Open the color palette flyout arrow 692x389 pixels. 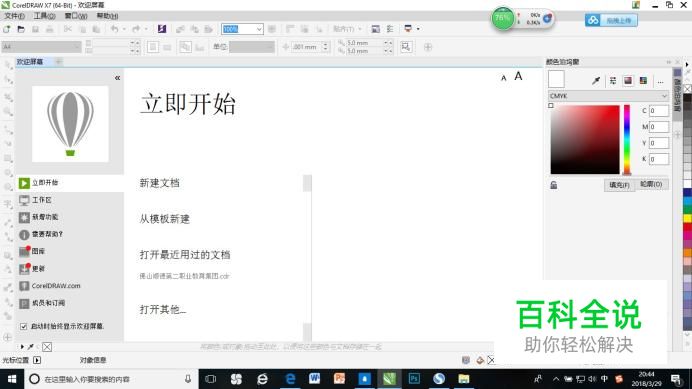click(687, 64)
